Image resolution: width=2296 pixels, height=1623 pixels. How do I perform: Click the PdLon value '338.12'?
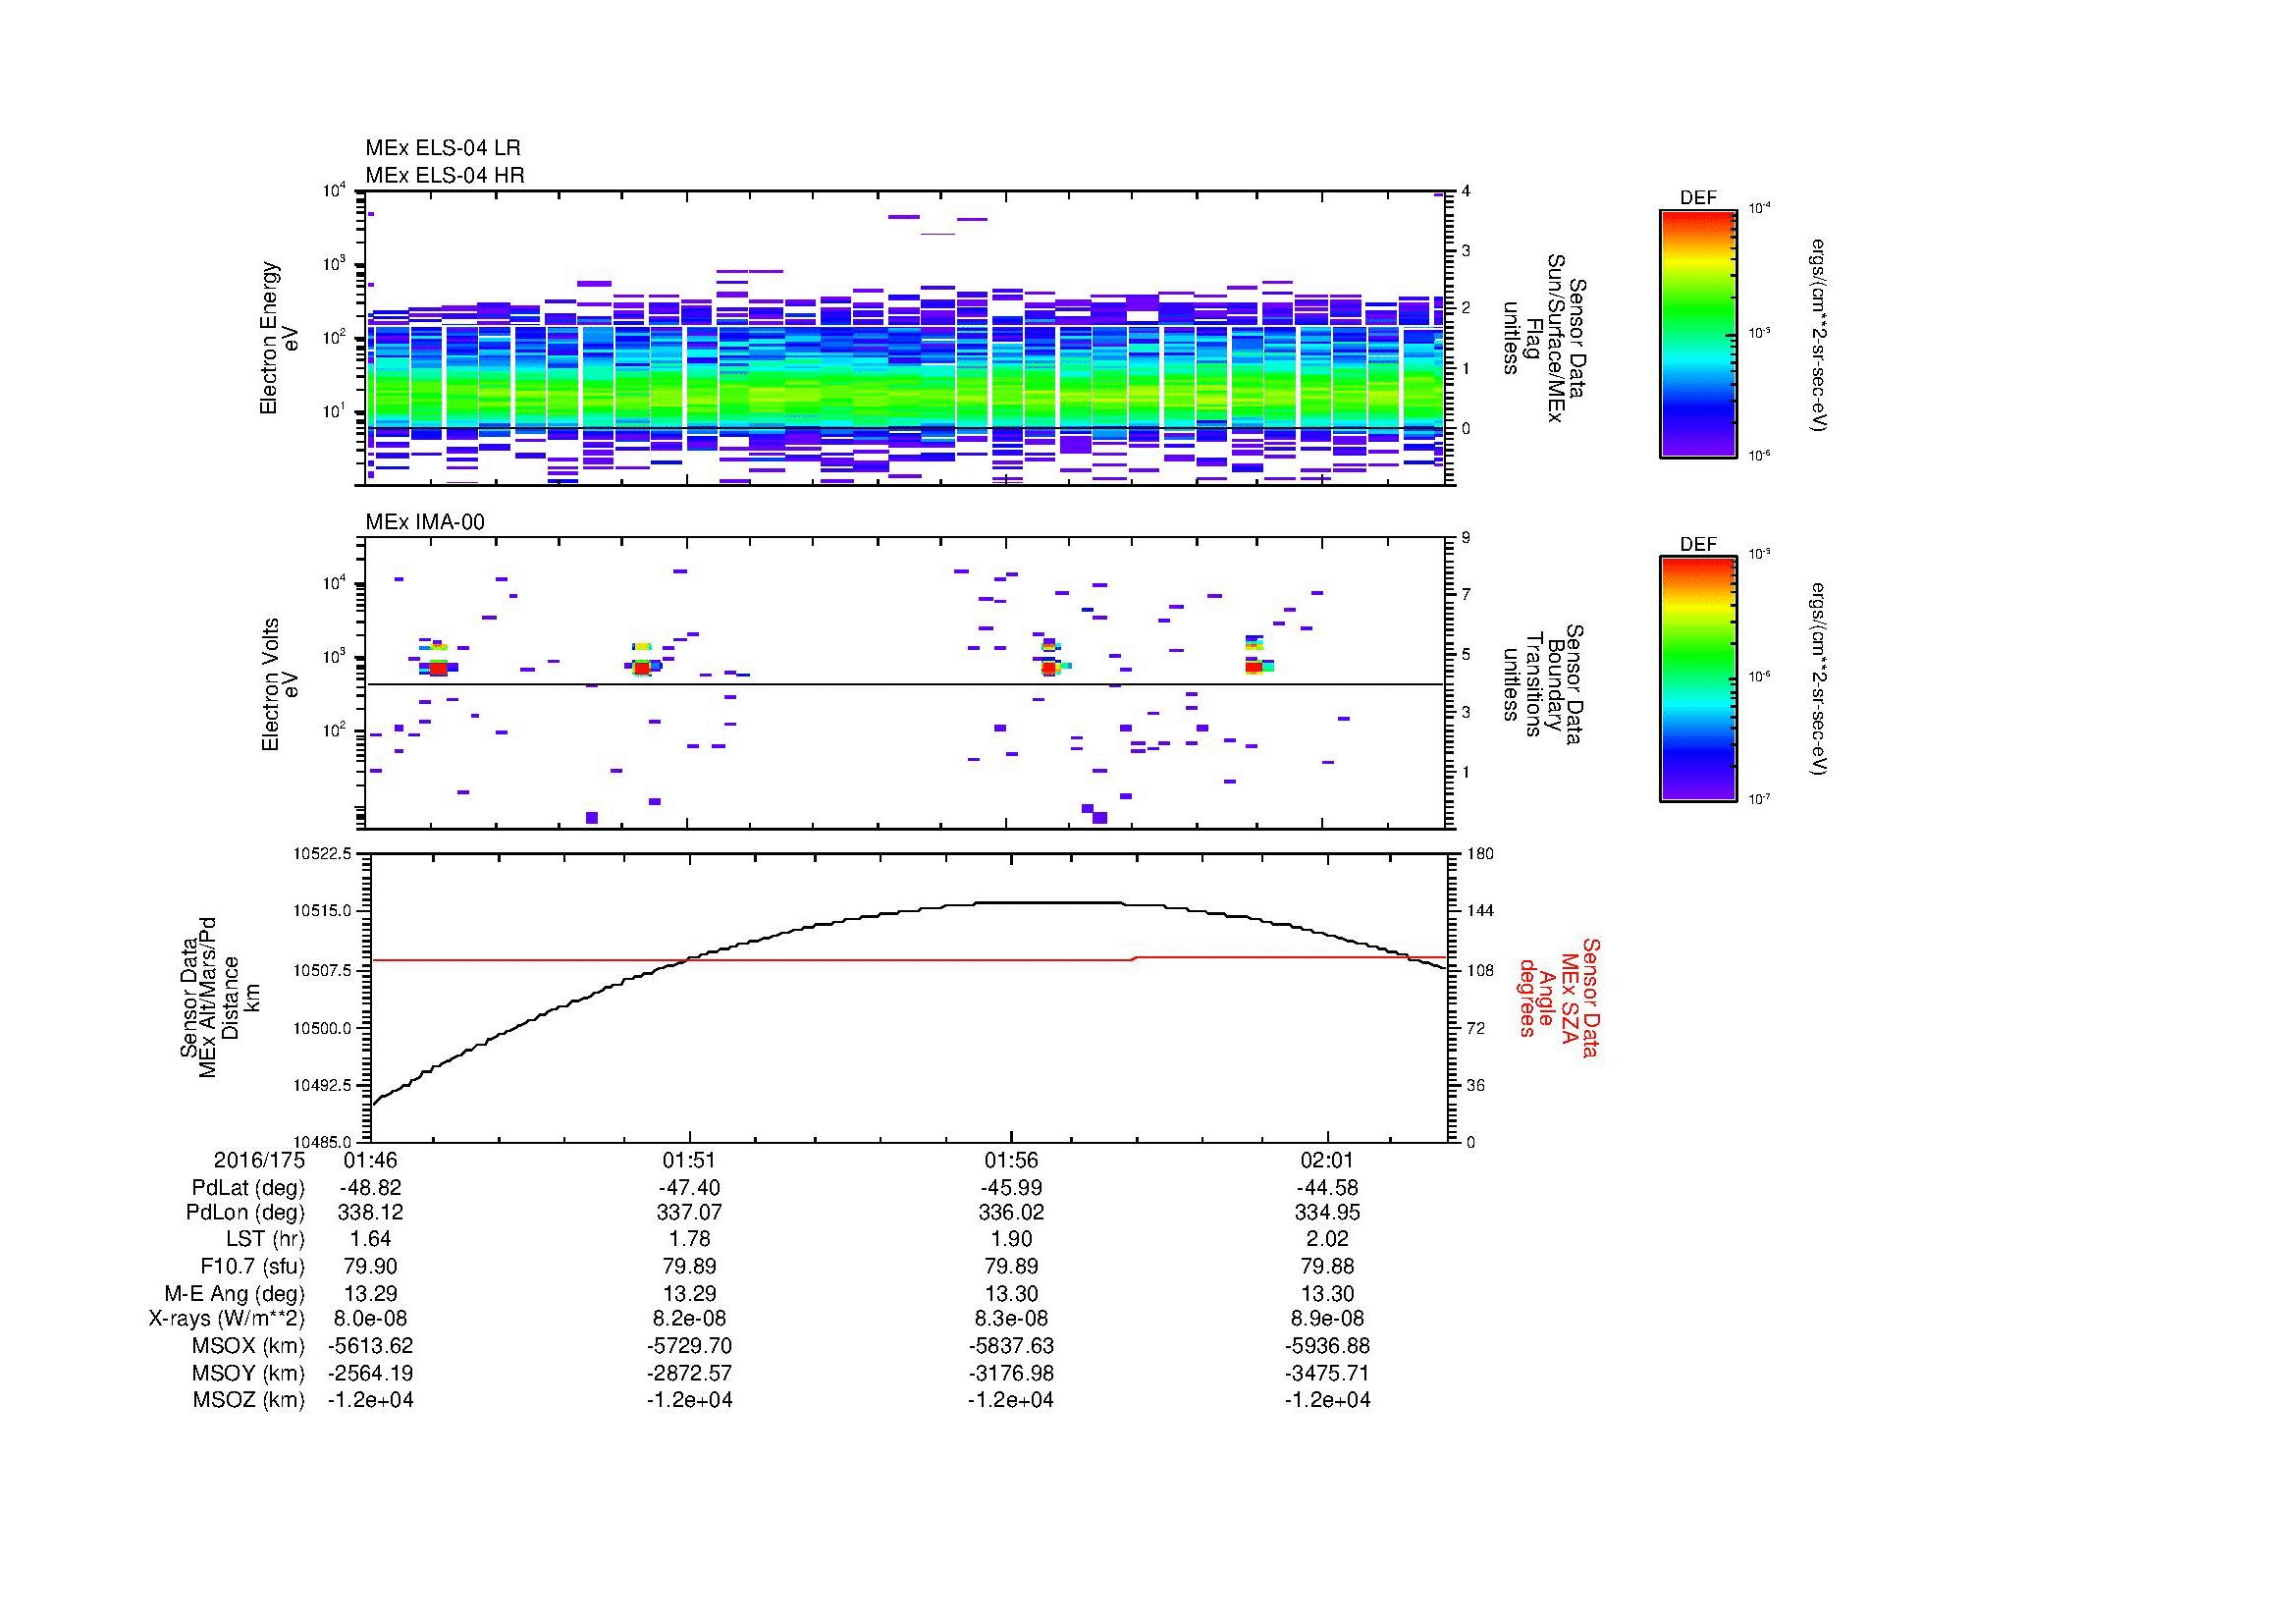371,1213
